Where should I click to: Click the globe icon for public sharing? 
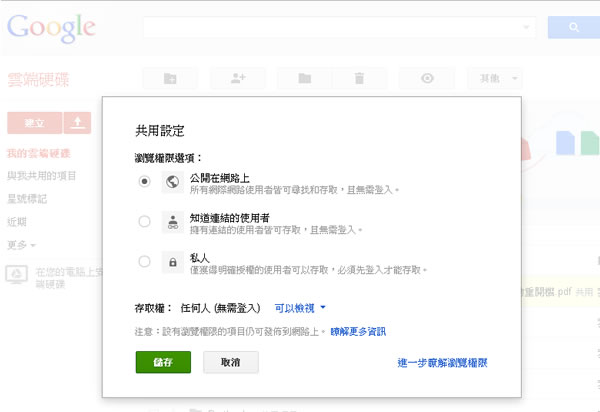(173, 182)
